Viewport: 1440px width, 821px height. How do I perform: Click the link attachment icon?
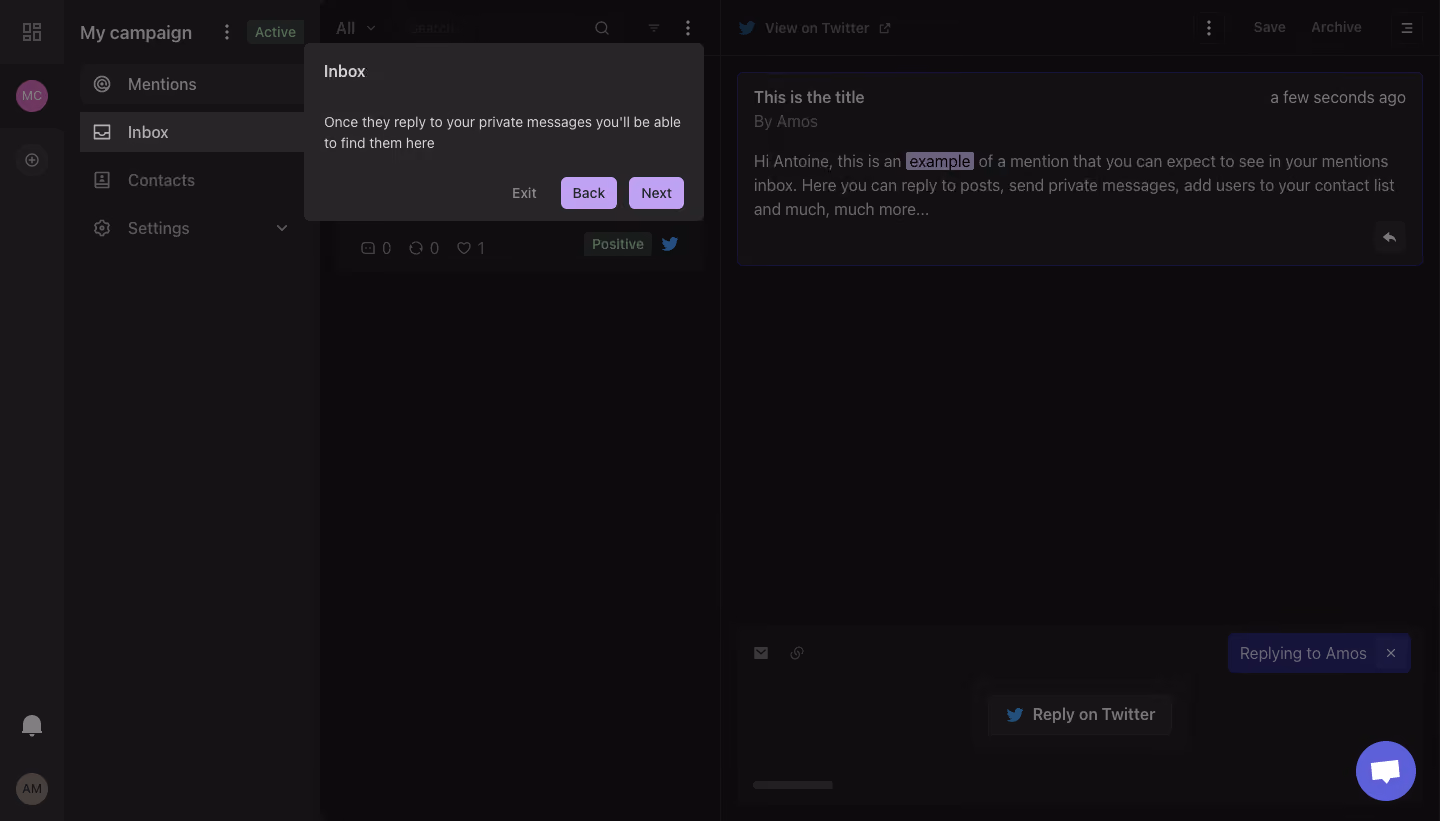point(797,653)
